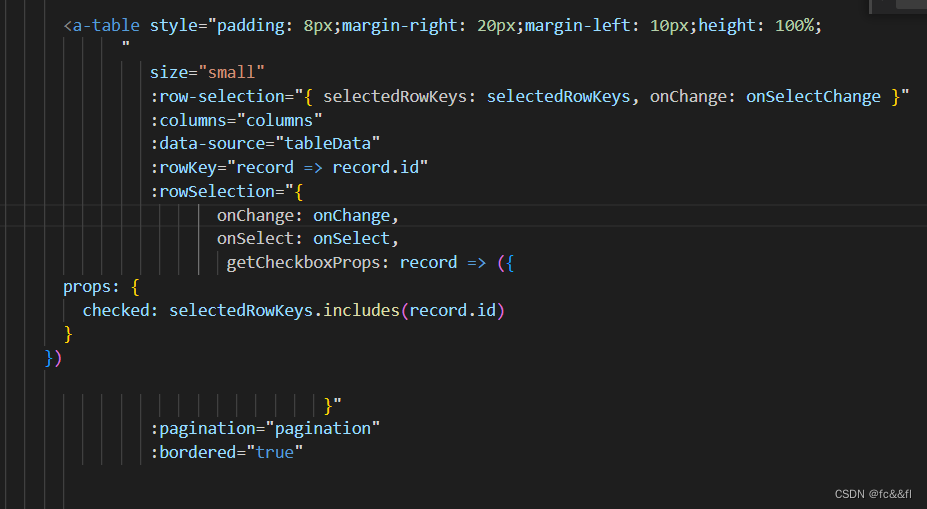Click the :data-source="tableData" line
Image resolution: width=927 pixels, height=509 pixels.
coord(265,143)
